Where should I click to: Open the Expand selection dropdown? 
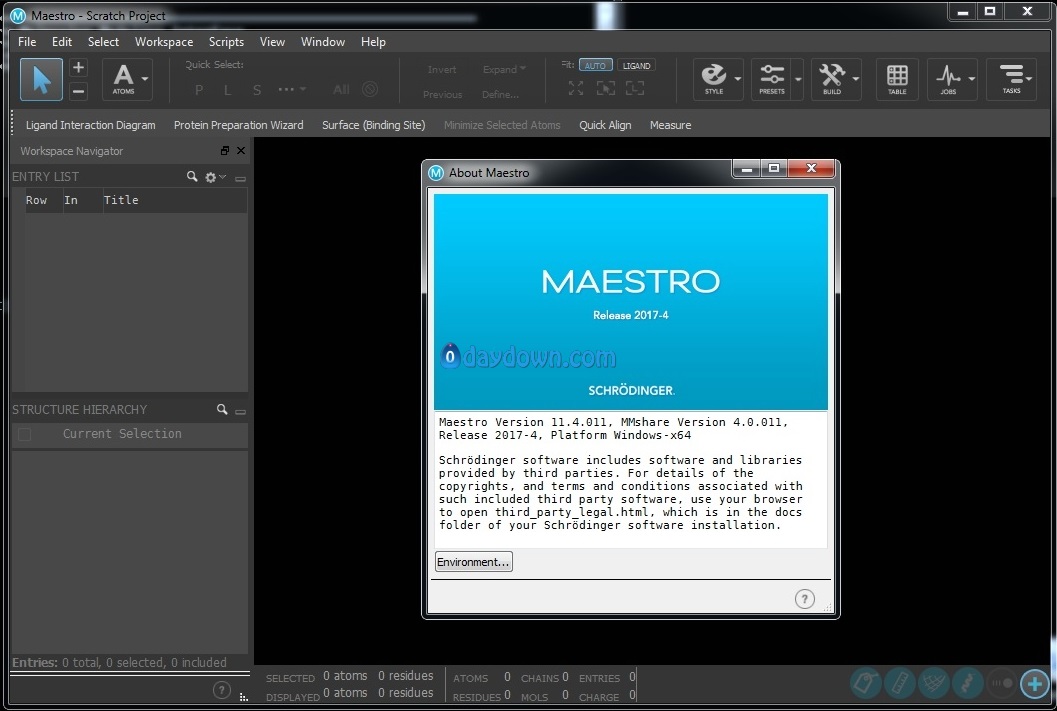pos(504,69)
